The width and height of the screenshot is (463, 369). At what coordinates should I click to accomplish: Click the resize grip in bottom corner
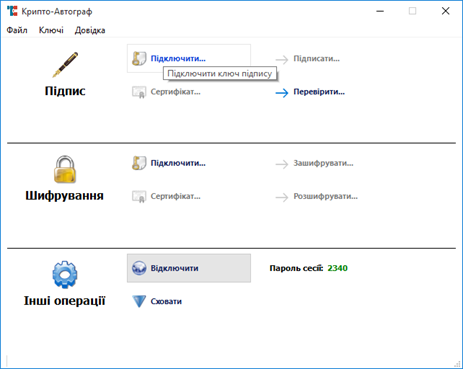[457, 364]
